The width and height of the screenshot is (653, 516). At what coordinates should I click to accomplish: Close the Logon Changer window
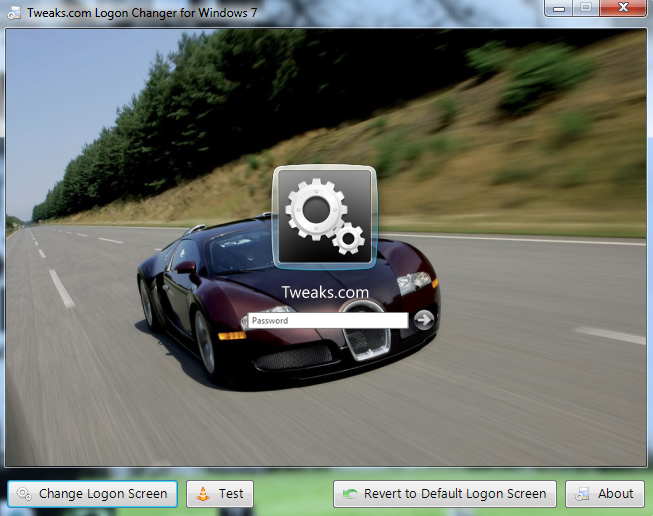(623, 8)
